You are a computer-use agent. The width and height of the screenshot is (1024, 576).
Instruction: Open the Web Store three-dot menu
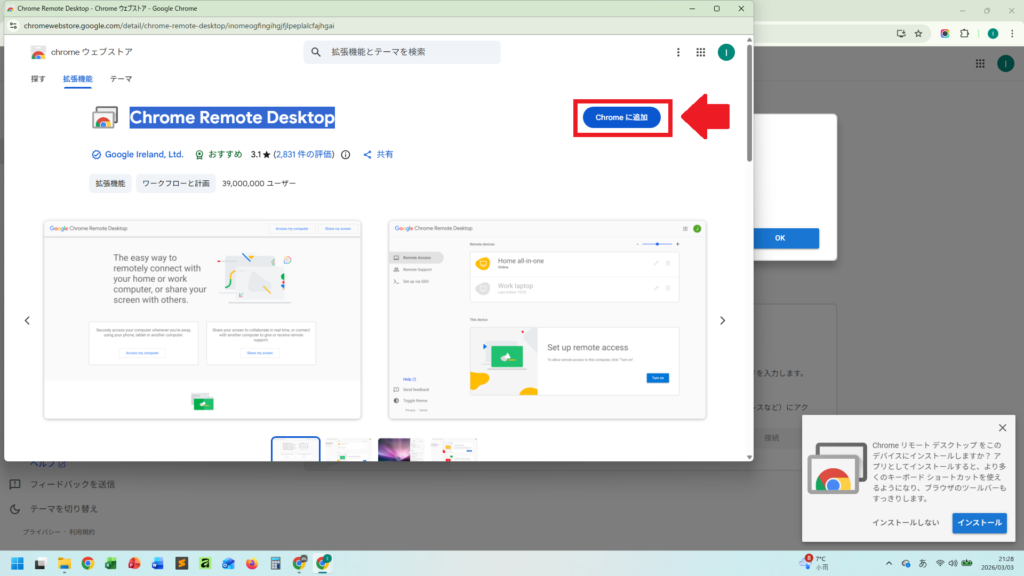[x=678, y=52]
